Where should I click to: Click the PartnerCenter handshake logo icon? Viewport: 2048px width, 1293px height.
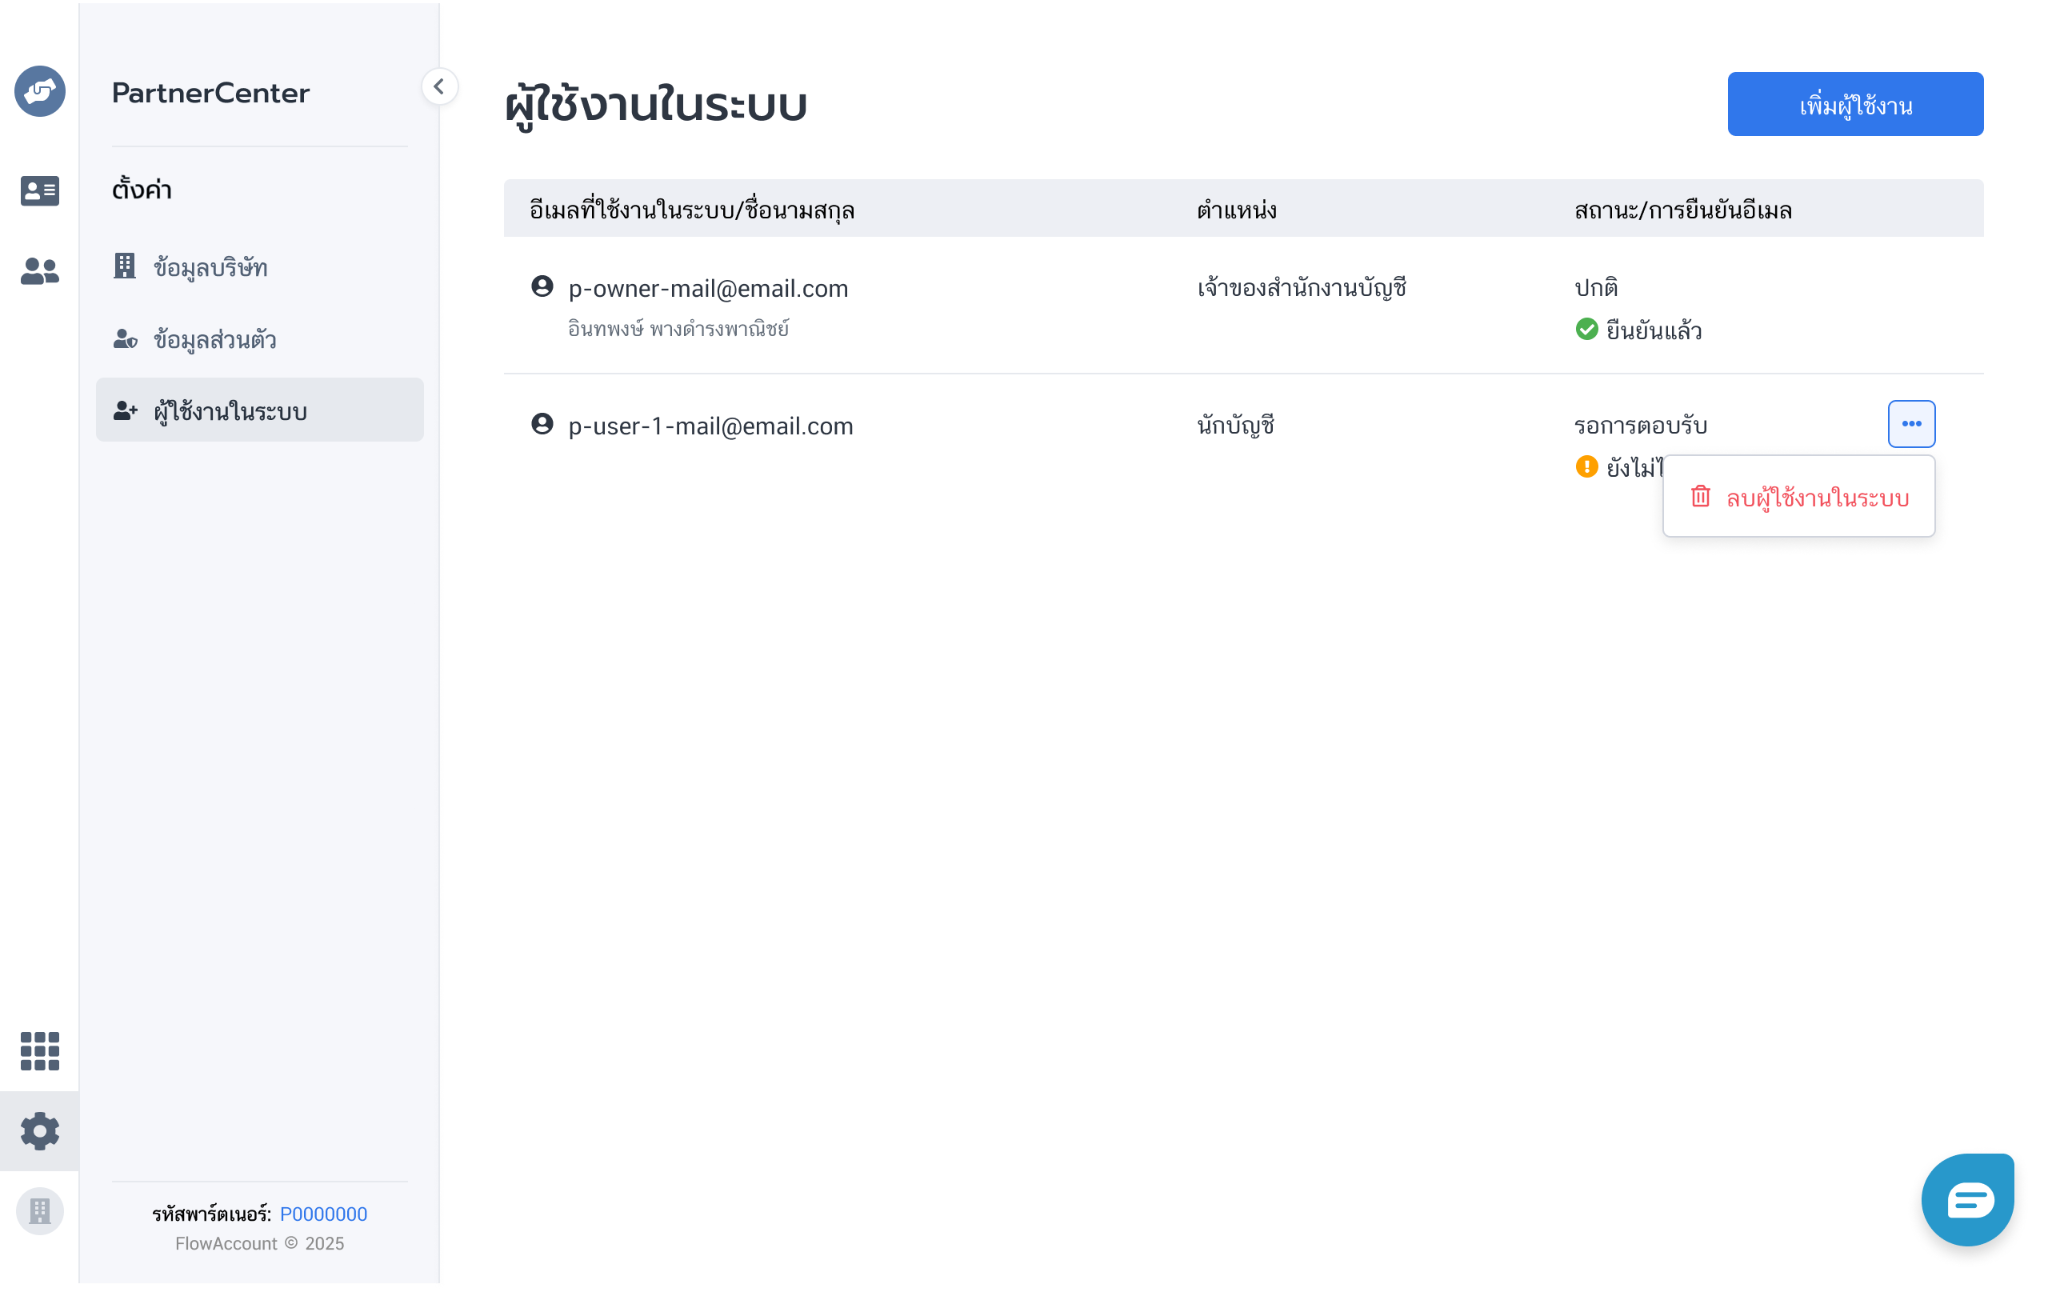(x=40, y=91)
